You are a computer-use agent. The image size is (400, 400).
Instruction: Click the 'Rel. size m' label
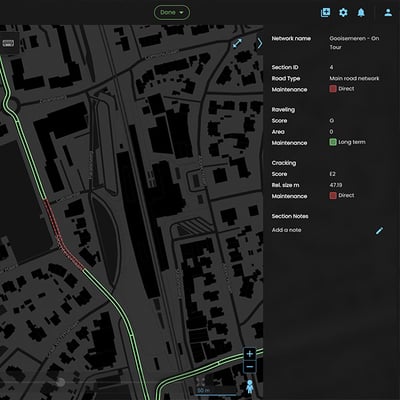(285, 185)
